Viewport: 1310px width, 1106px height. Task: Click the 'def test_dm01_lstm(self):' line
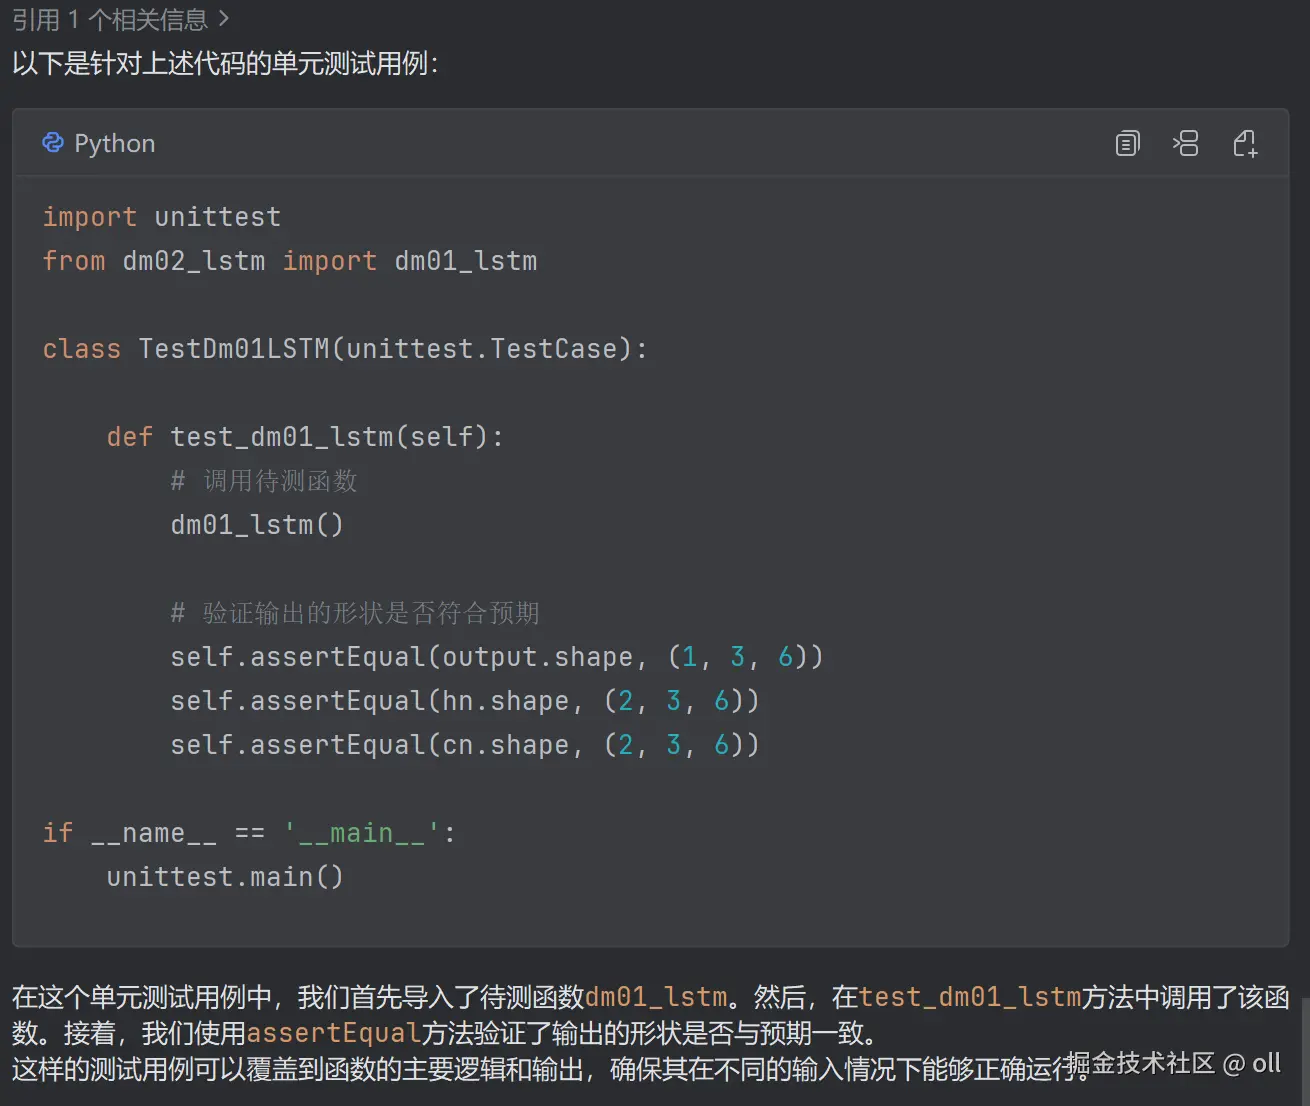305,437
